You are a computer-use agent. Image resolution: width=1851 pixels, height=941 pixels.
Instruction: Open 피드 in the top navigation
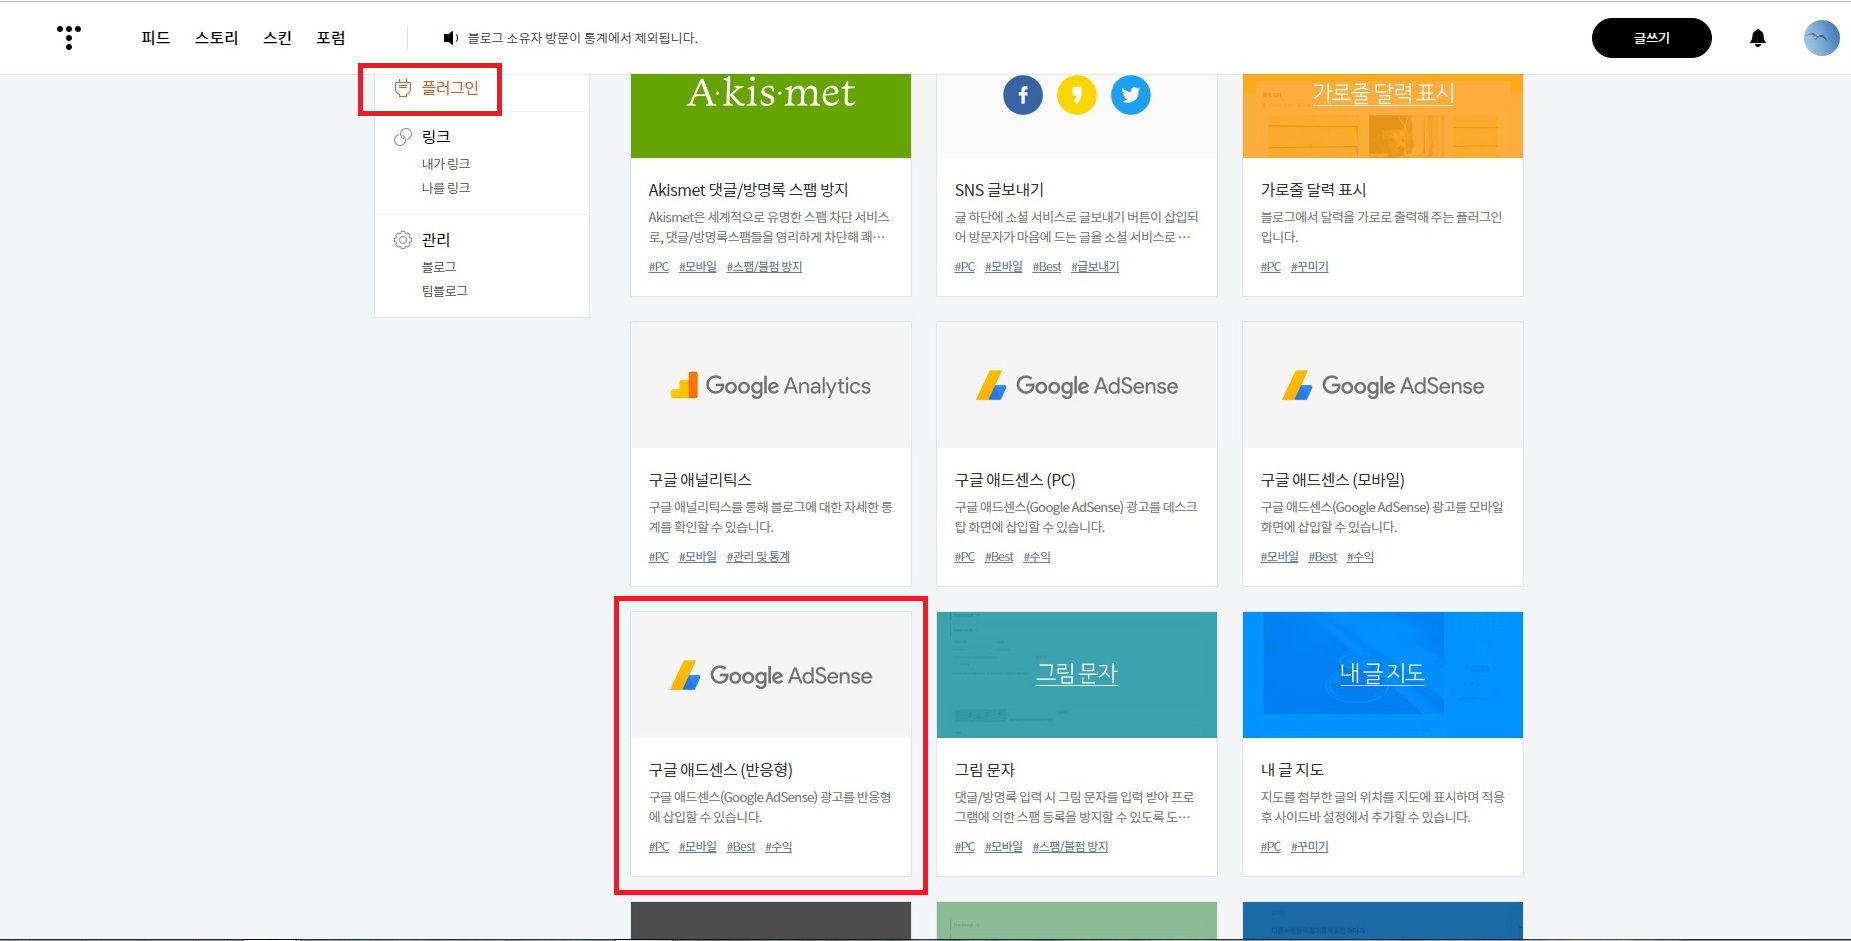coord(155,38)
